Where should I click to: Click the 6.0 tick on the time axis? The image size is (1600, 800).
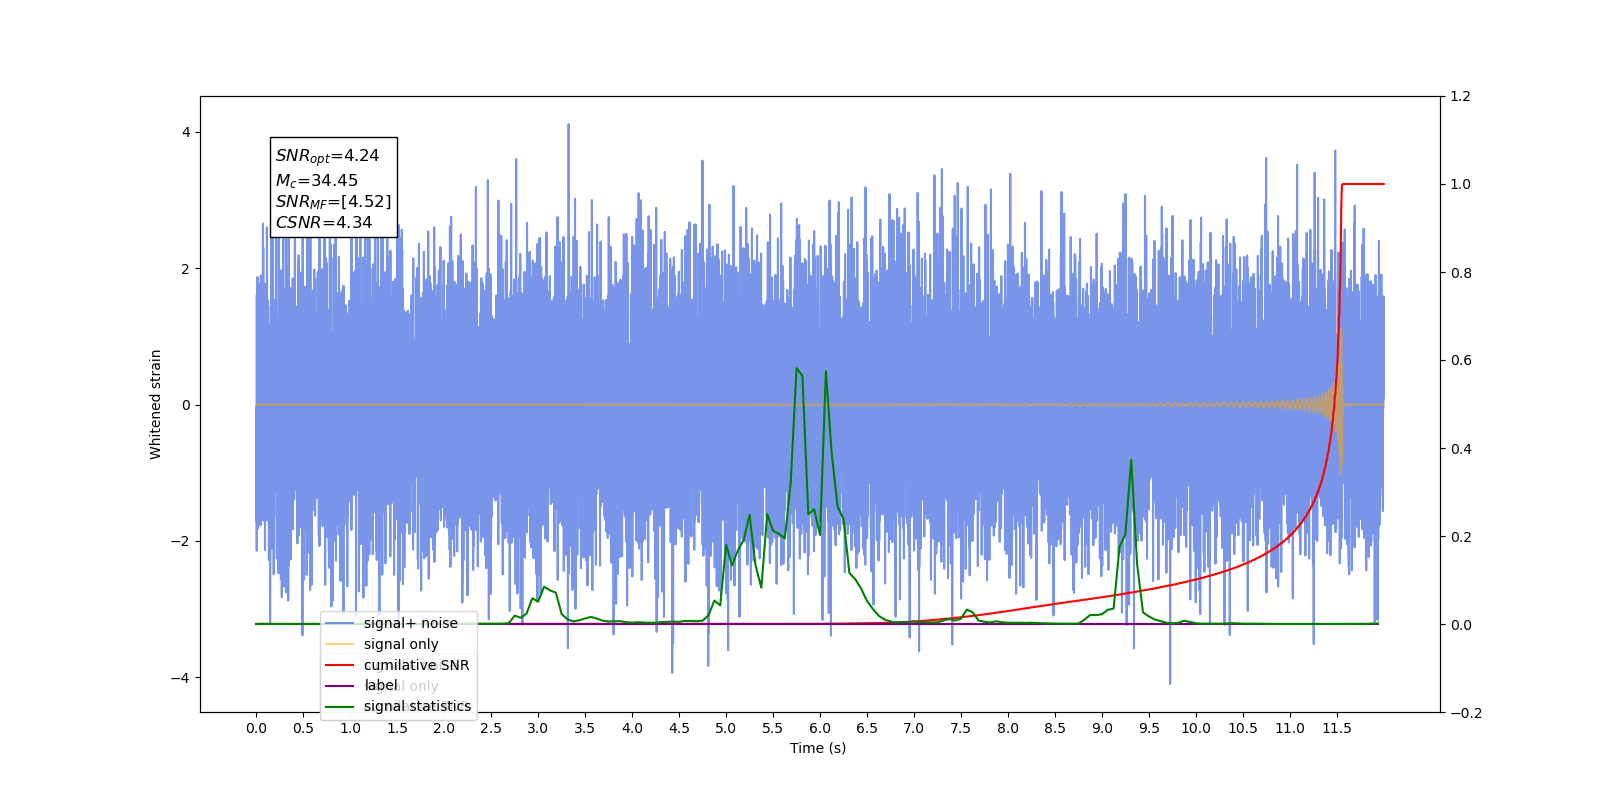pos(820,728)
